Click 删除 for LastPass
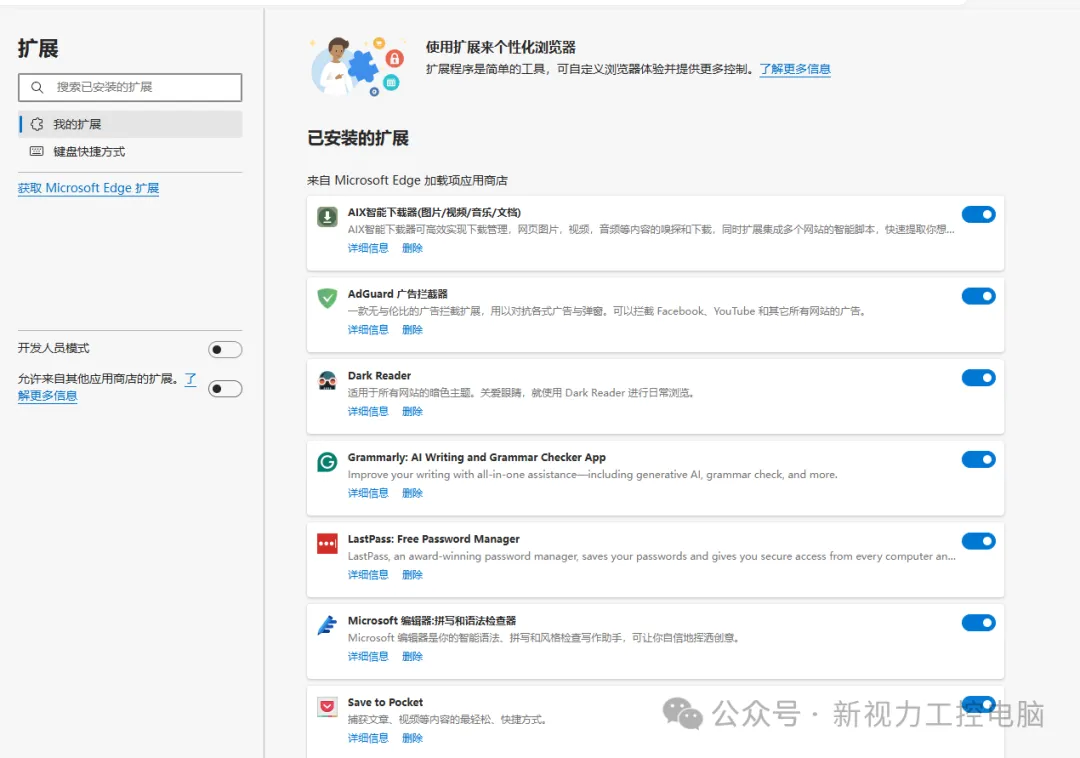1080x758 pixels. [412, 574]
